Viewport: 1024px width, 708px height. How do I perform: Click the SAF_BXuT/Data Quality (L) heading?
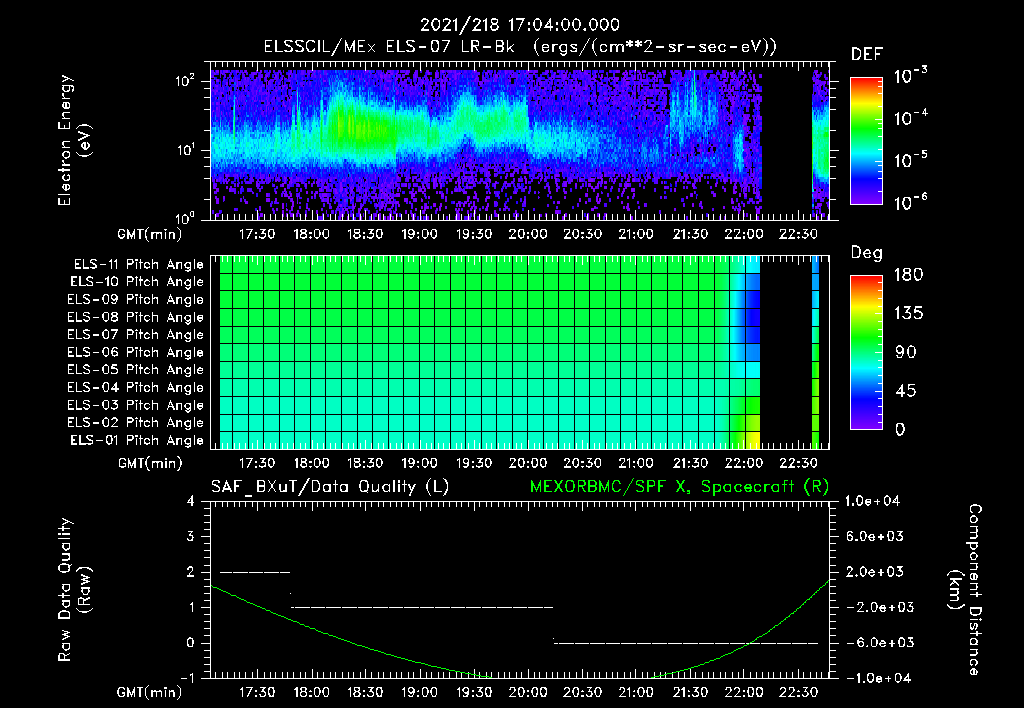(x=330, y=487)
